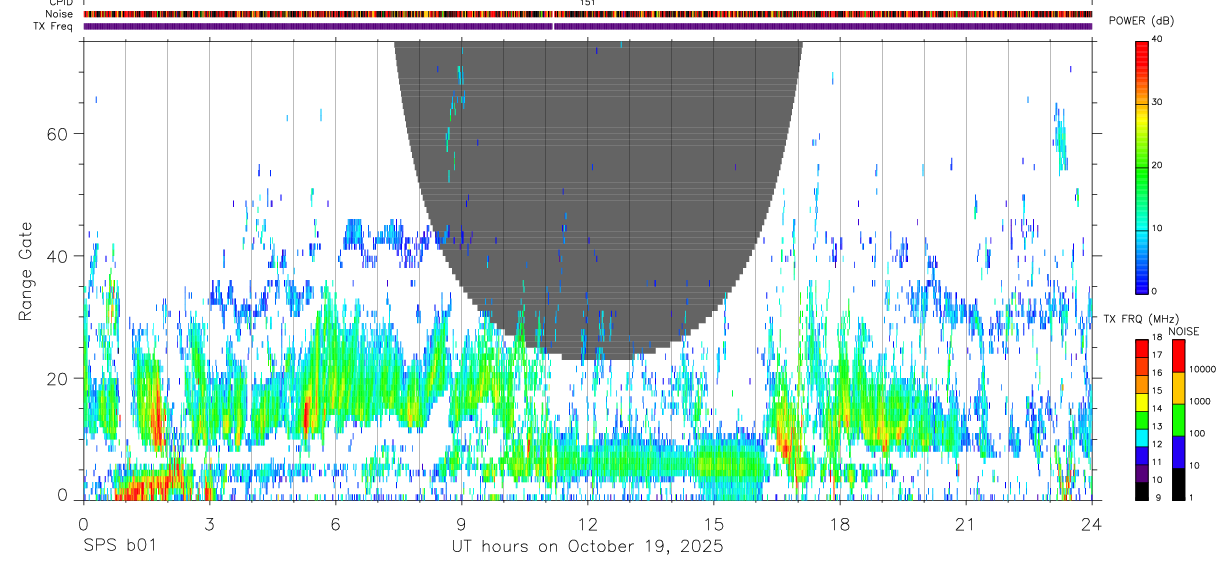Click the 12 tick on UT hours axis
1228x567 pixels.
pyautogui.click(x=588, y=524)
